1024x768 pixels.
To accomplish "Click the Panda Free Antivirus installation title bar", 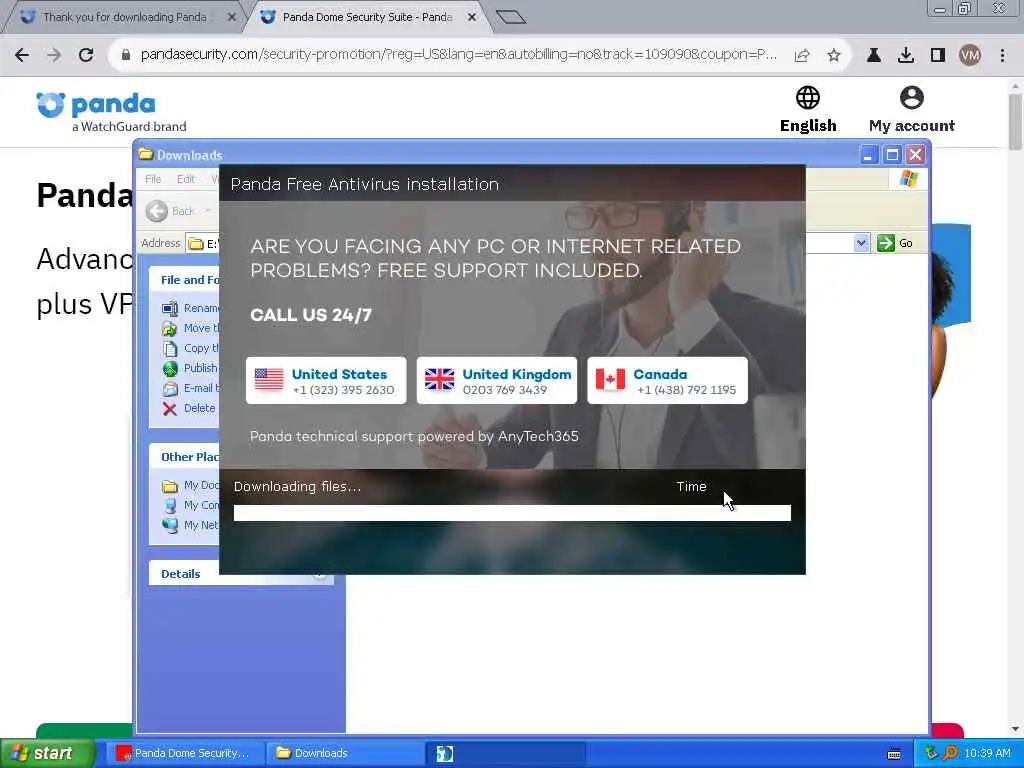I will click(x=512, y=184).
